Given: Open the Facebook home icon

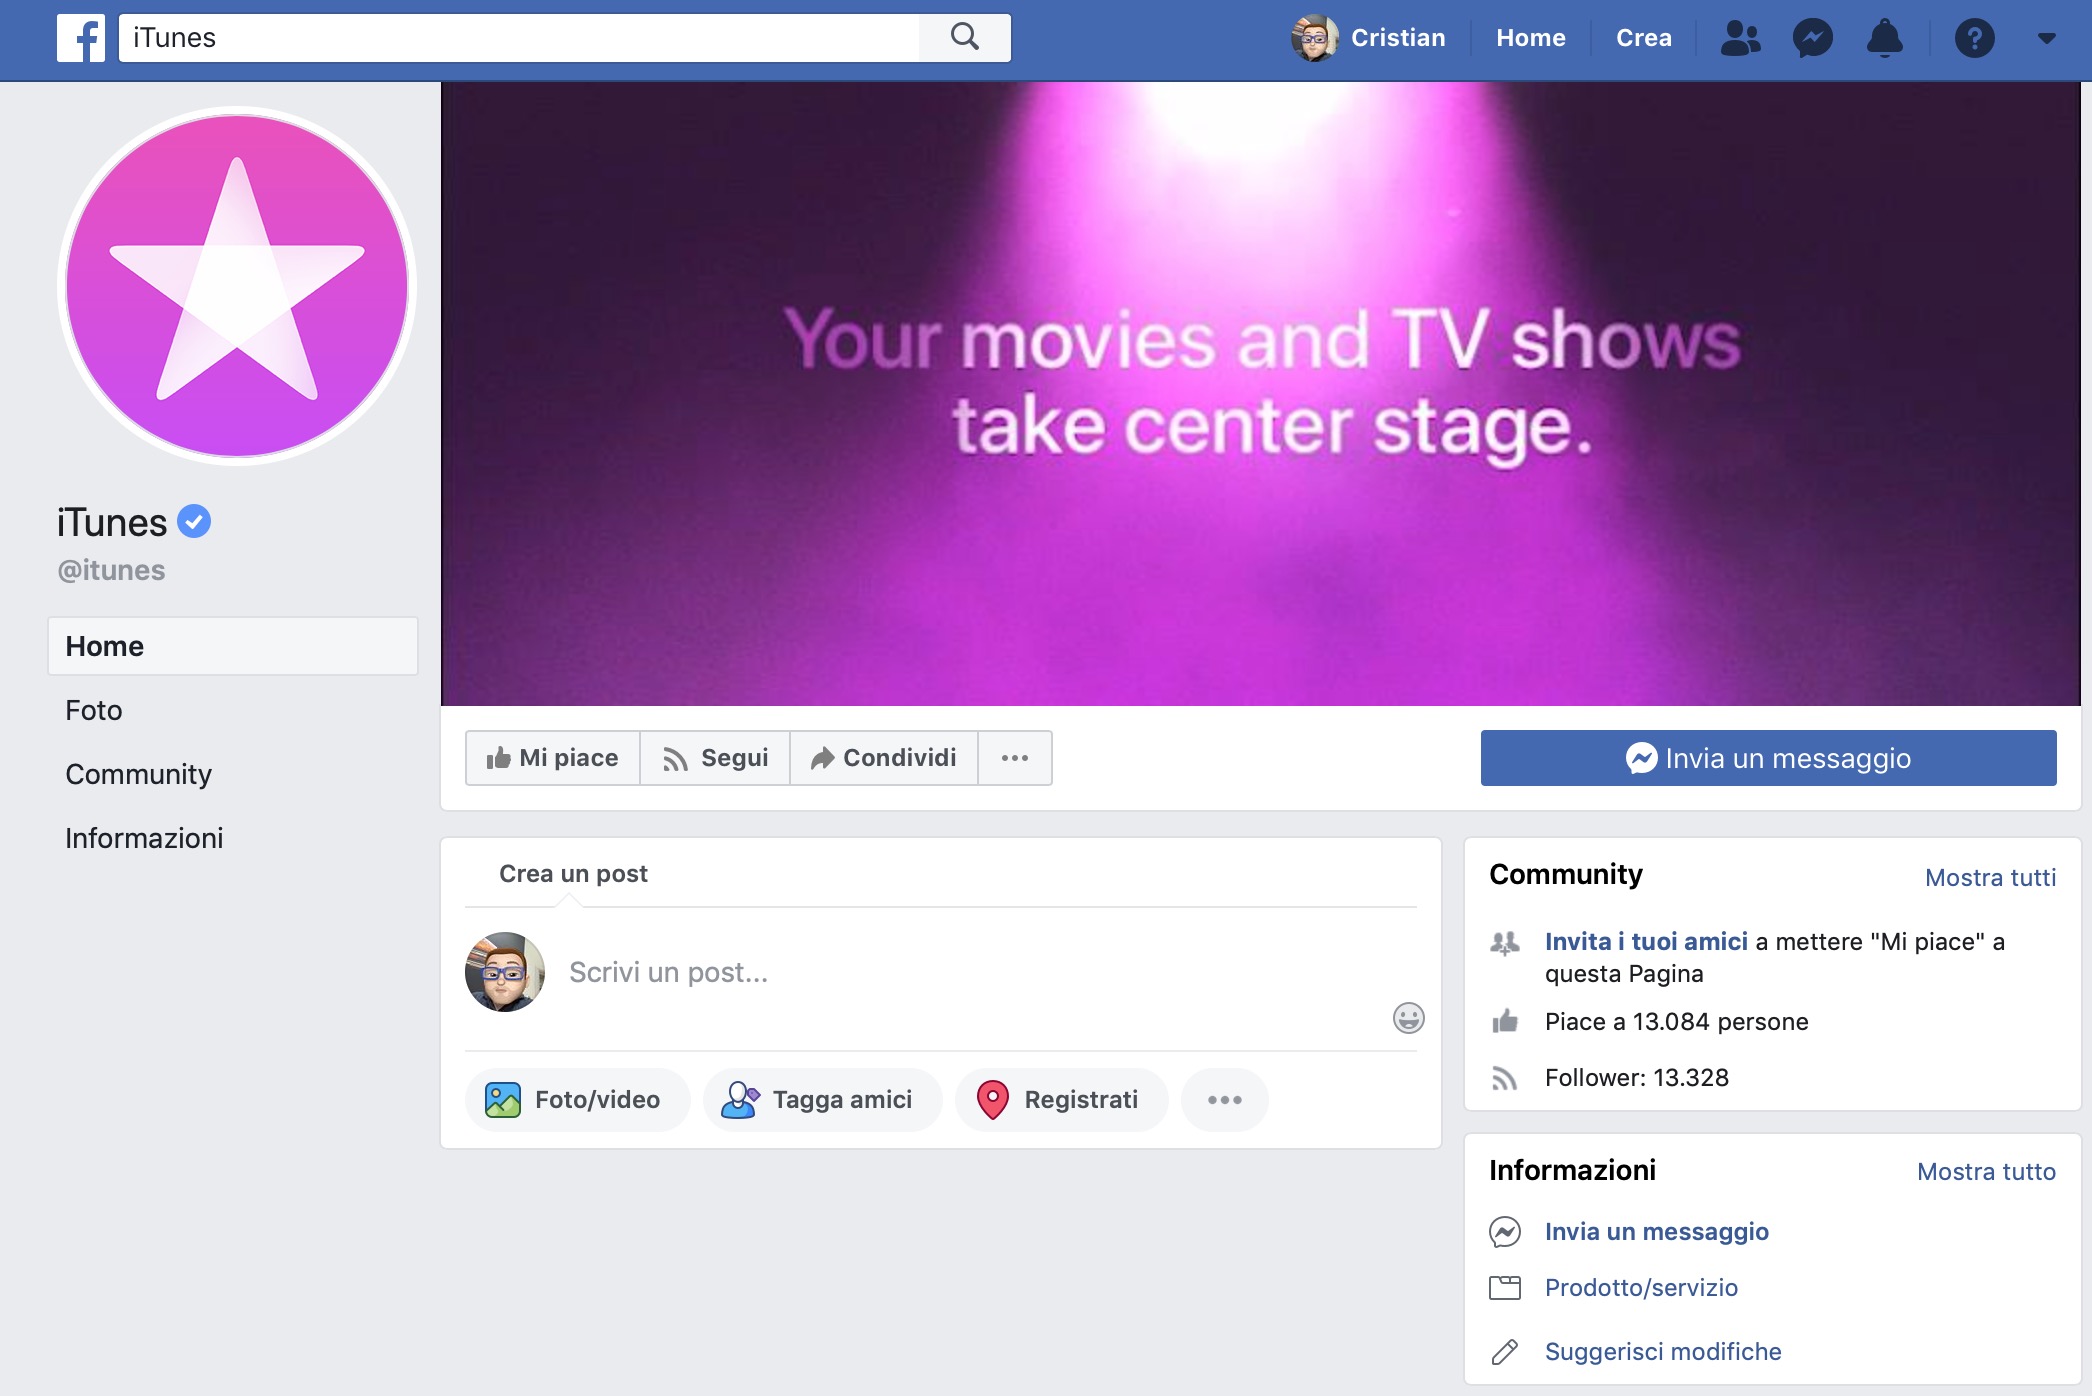Looking at the screenshot, I should point(80,38).
